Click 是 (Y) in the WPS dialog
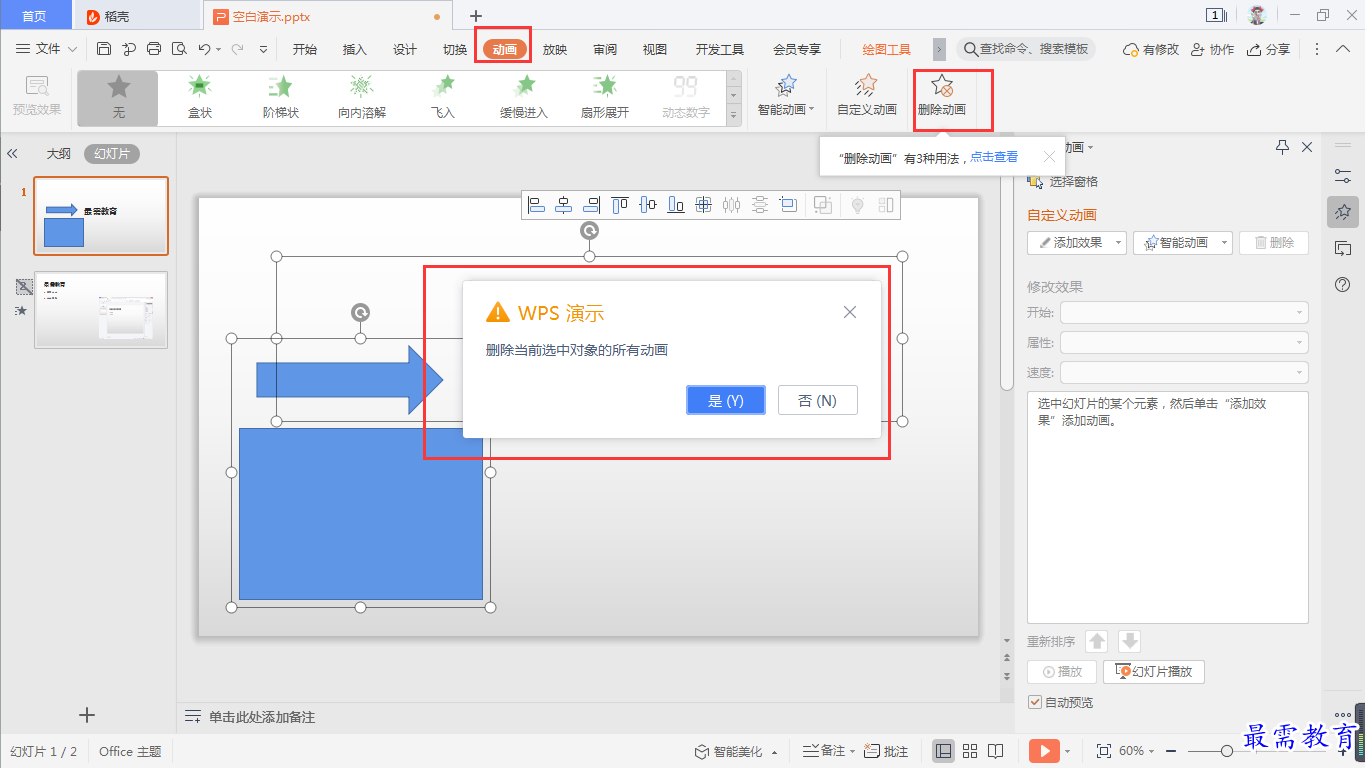Screen dimensions: 1365x768 [726, 400]
